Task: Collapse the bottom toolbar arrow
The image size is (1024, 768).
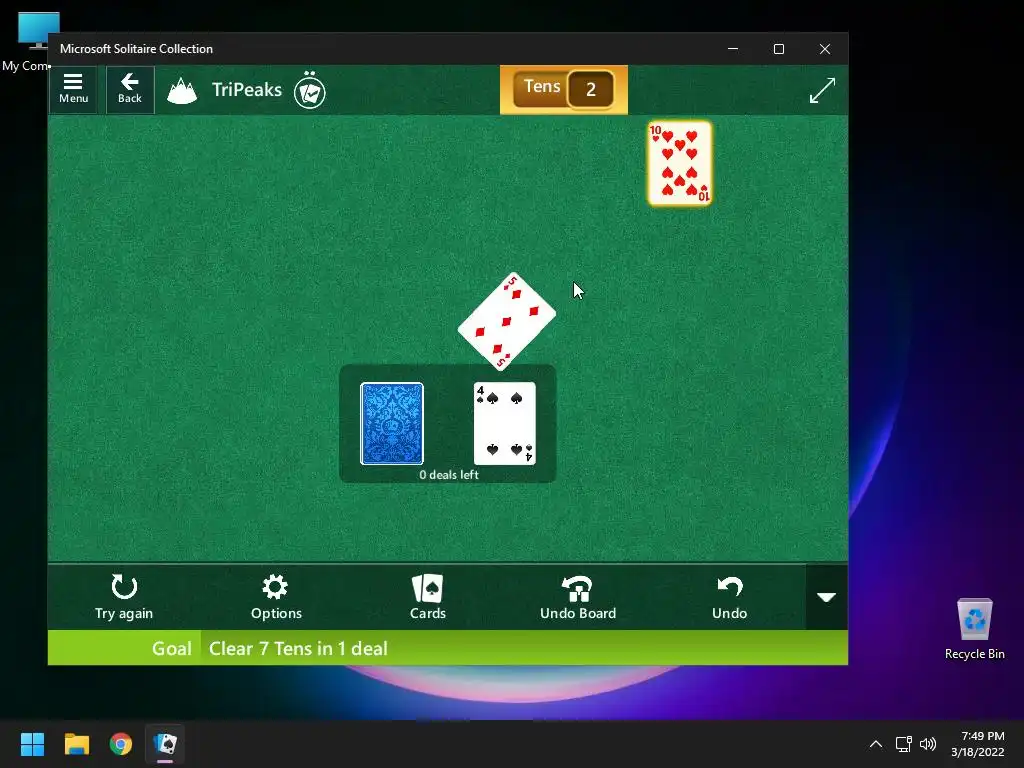Action: 827,597
